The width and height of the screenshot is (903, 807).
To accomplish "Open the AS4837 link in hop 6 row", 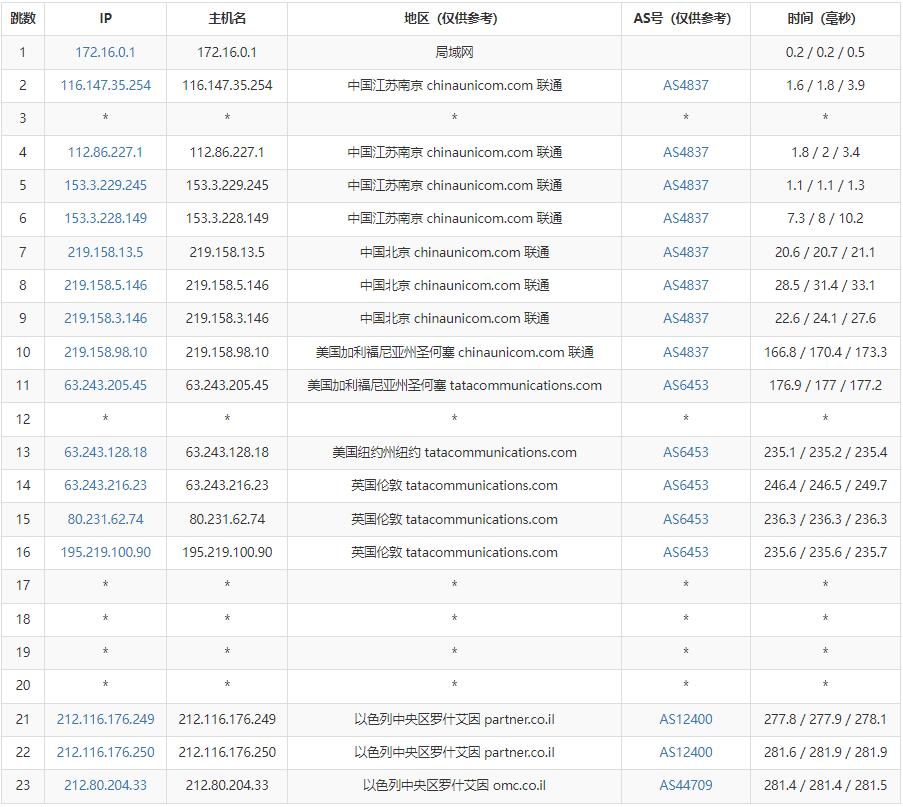I will tap(686, 218).
